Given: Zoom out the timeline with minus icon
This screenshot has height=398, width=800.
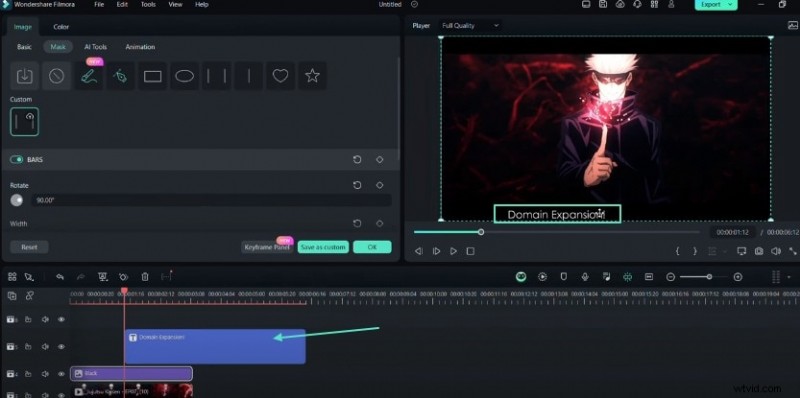Looking at the screenshot, I should 671,277.
